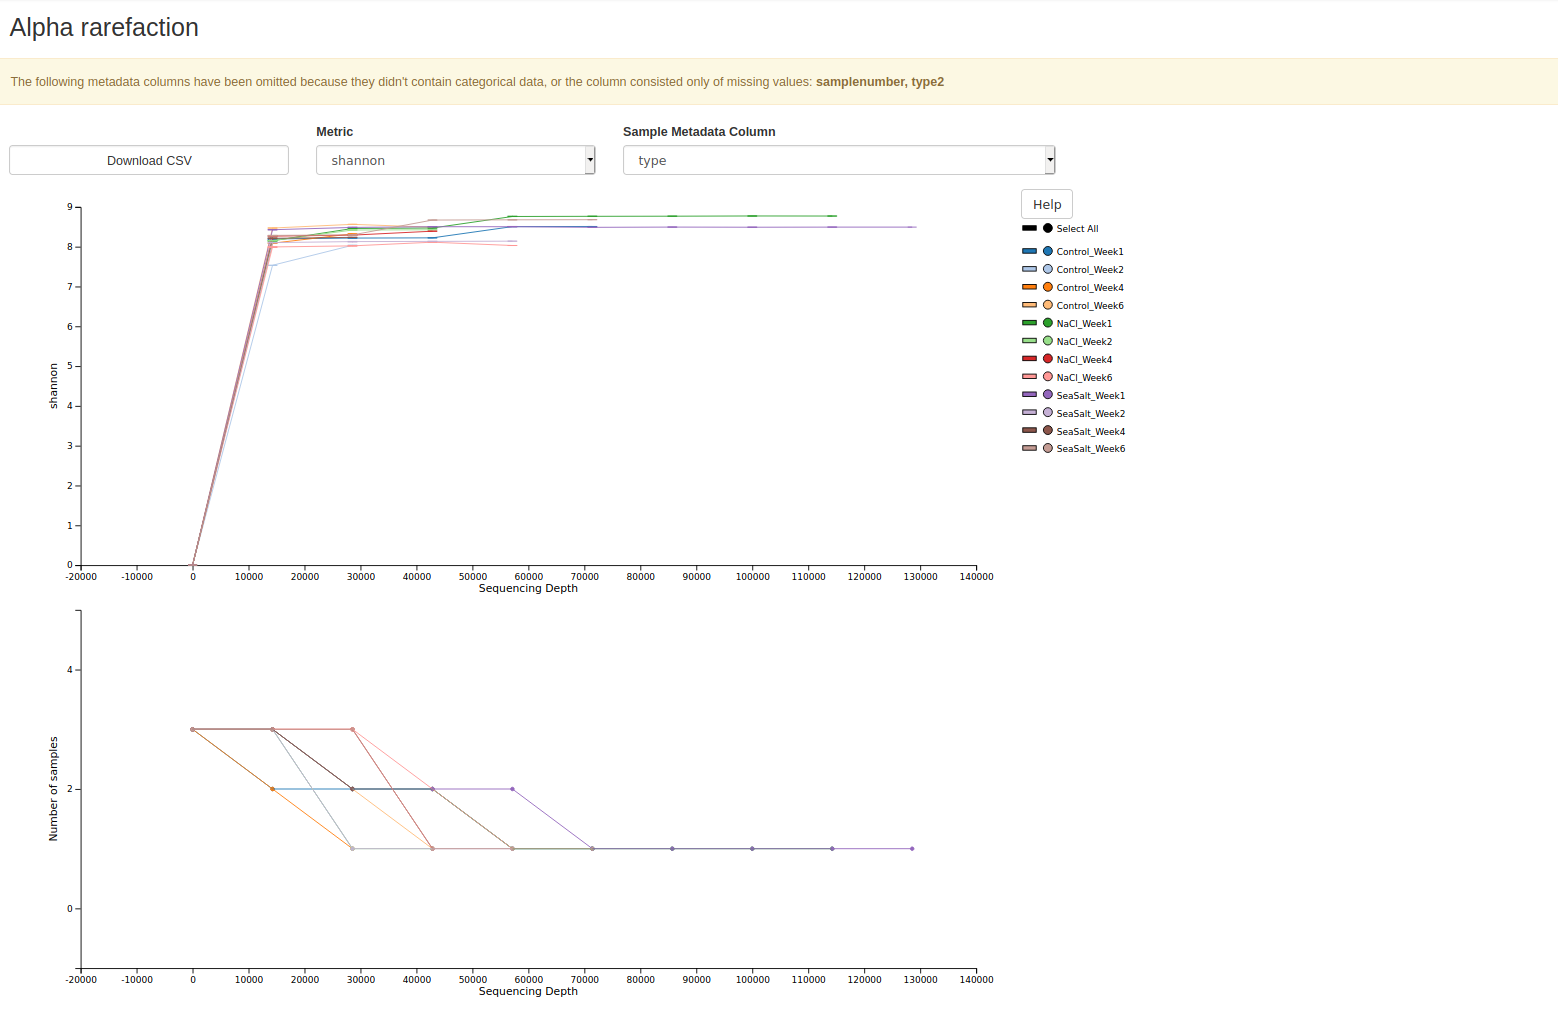1558x1034 pixels.
Task: Click the SeaSalt_Week4 brown legend circle
Action: click(1047, 431)
